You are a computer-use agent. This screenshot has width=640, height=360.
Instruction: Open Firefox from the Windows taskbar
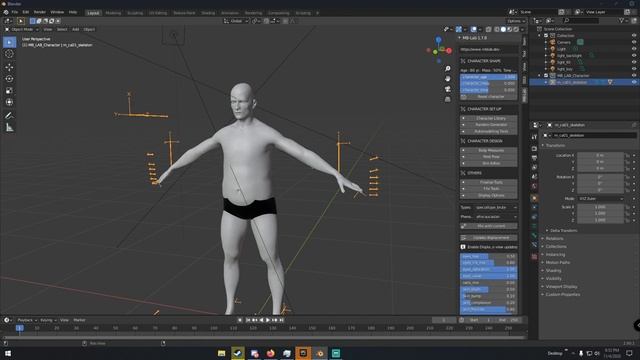coord(271,353)
